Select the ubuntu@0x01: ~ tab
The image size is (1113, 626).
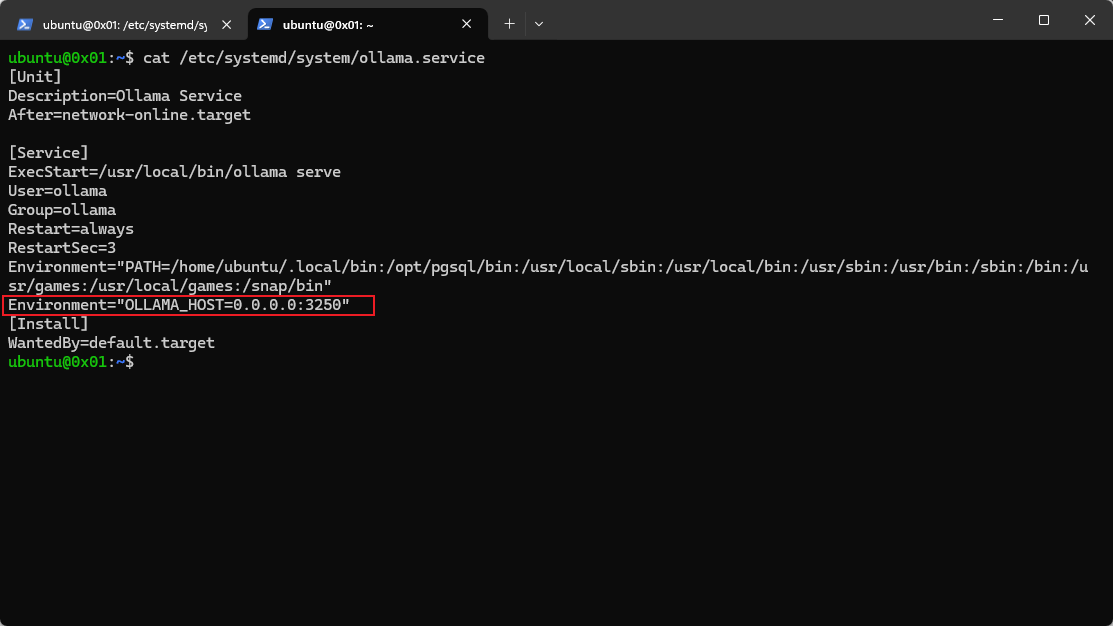click(368, 24)
